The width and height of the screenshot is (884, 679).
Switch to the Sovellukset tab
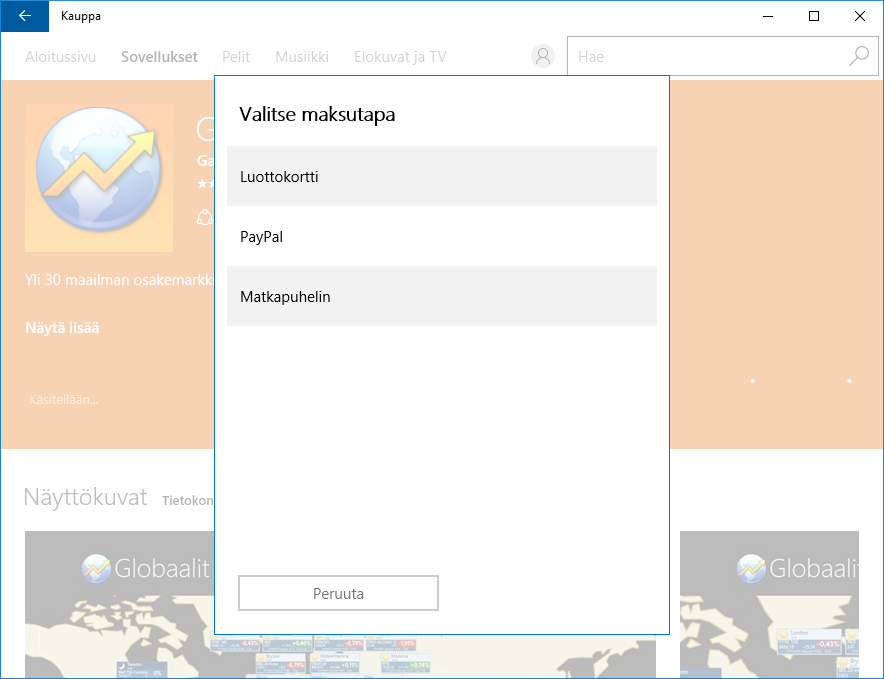click(x=159, y=57)
